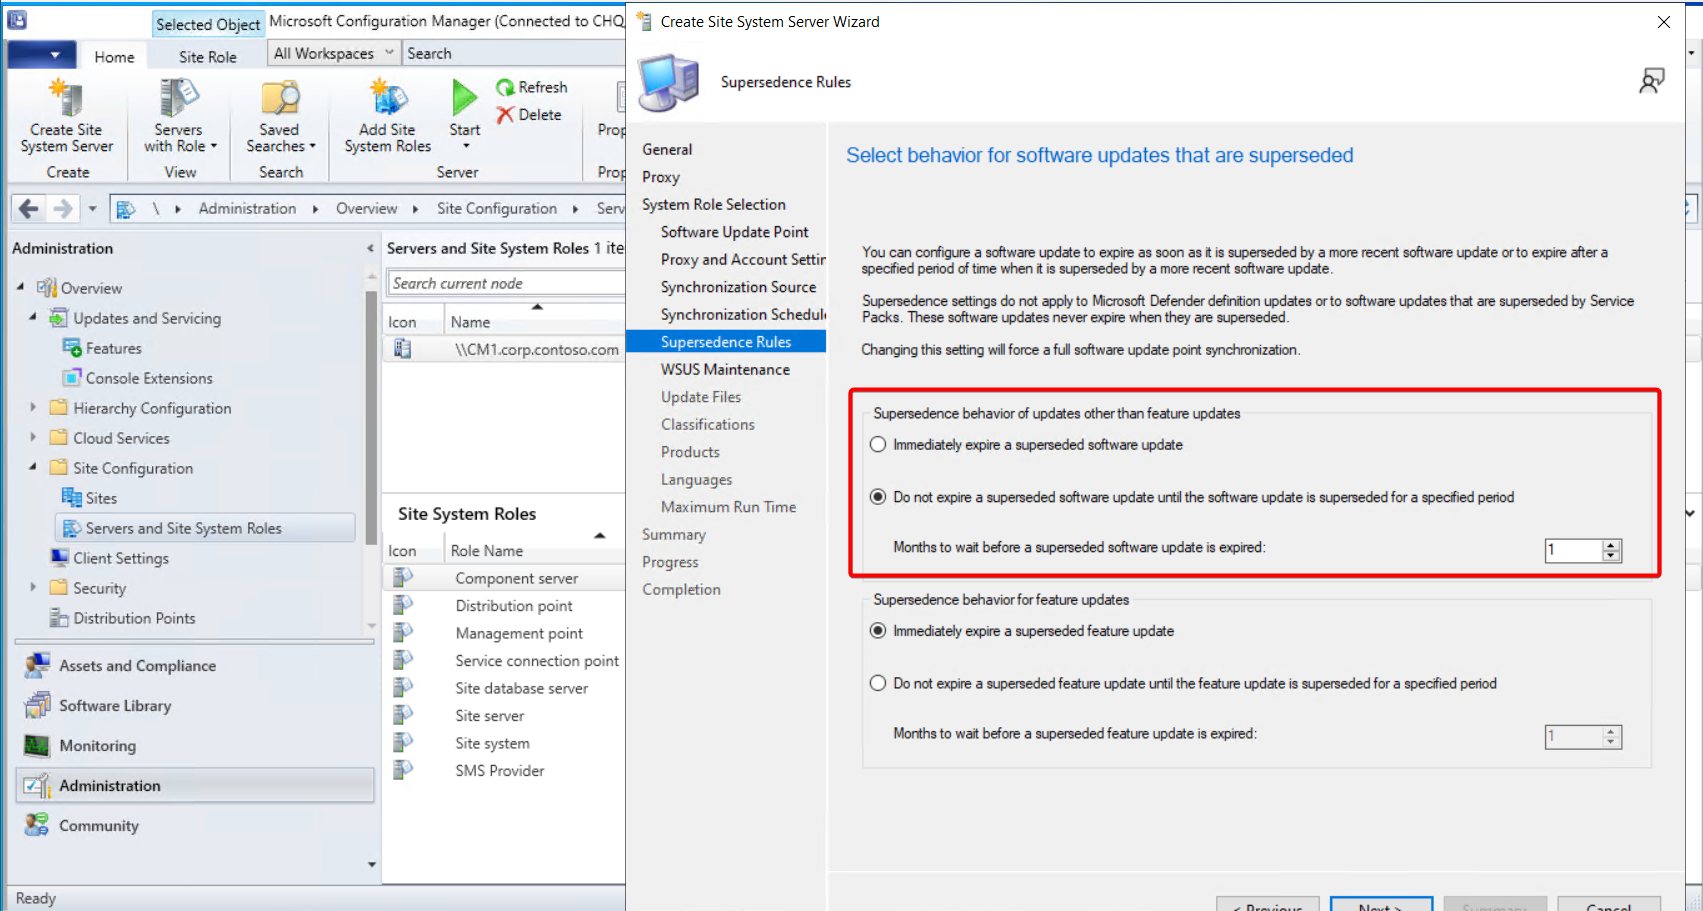The image size is (1703, 911).
Task: Select the Features node icon
Action: click(x=72, y=348)
